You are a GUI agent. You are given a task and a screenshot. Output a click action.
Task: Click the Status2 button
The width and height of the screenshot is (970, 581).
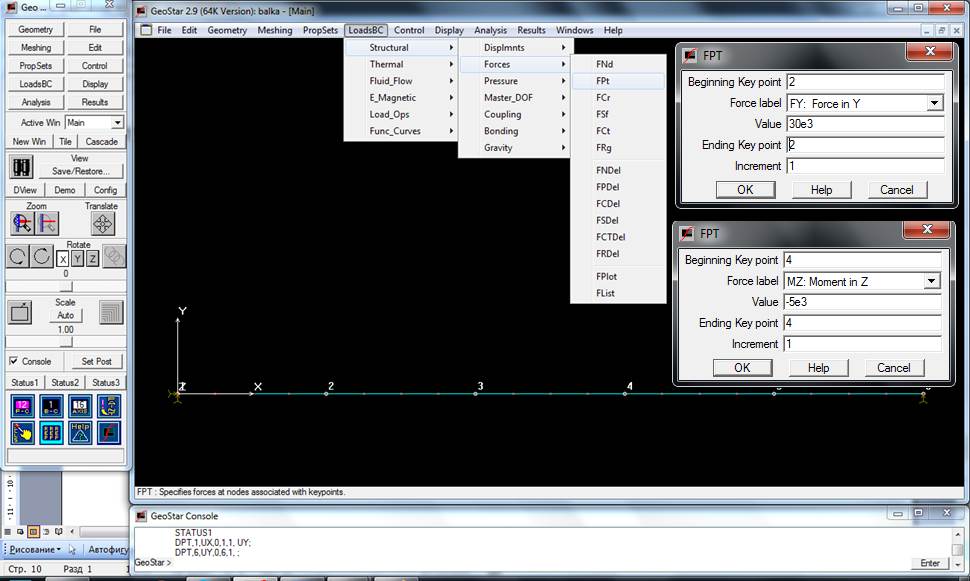click(x=65, y=382)
